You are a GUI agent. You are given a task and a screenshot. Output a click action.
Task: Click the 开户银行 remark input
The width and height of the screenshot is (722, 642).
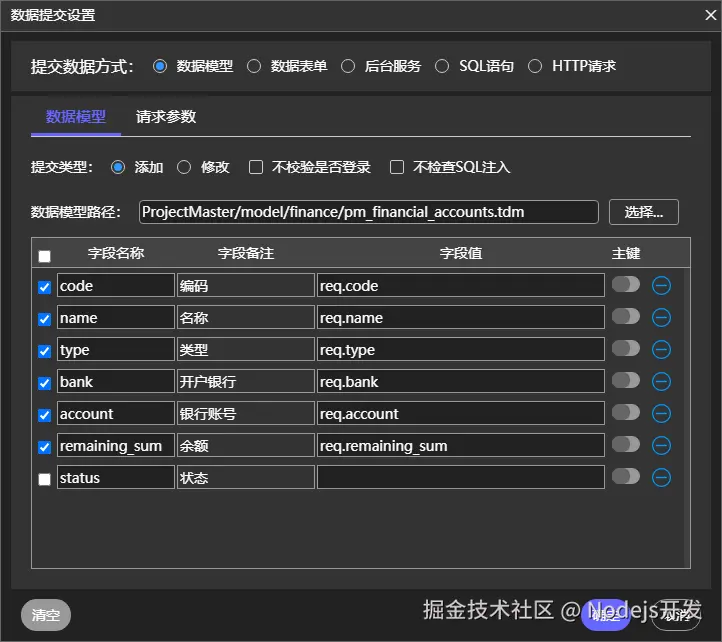tap(246, 381)
